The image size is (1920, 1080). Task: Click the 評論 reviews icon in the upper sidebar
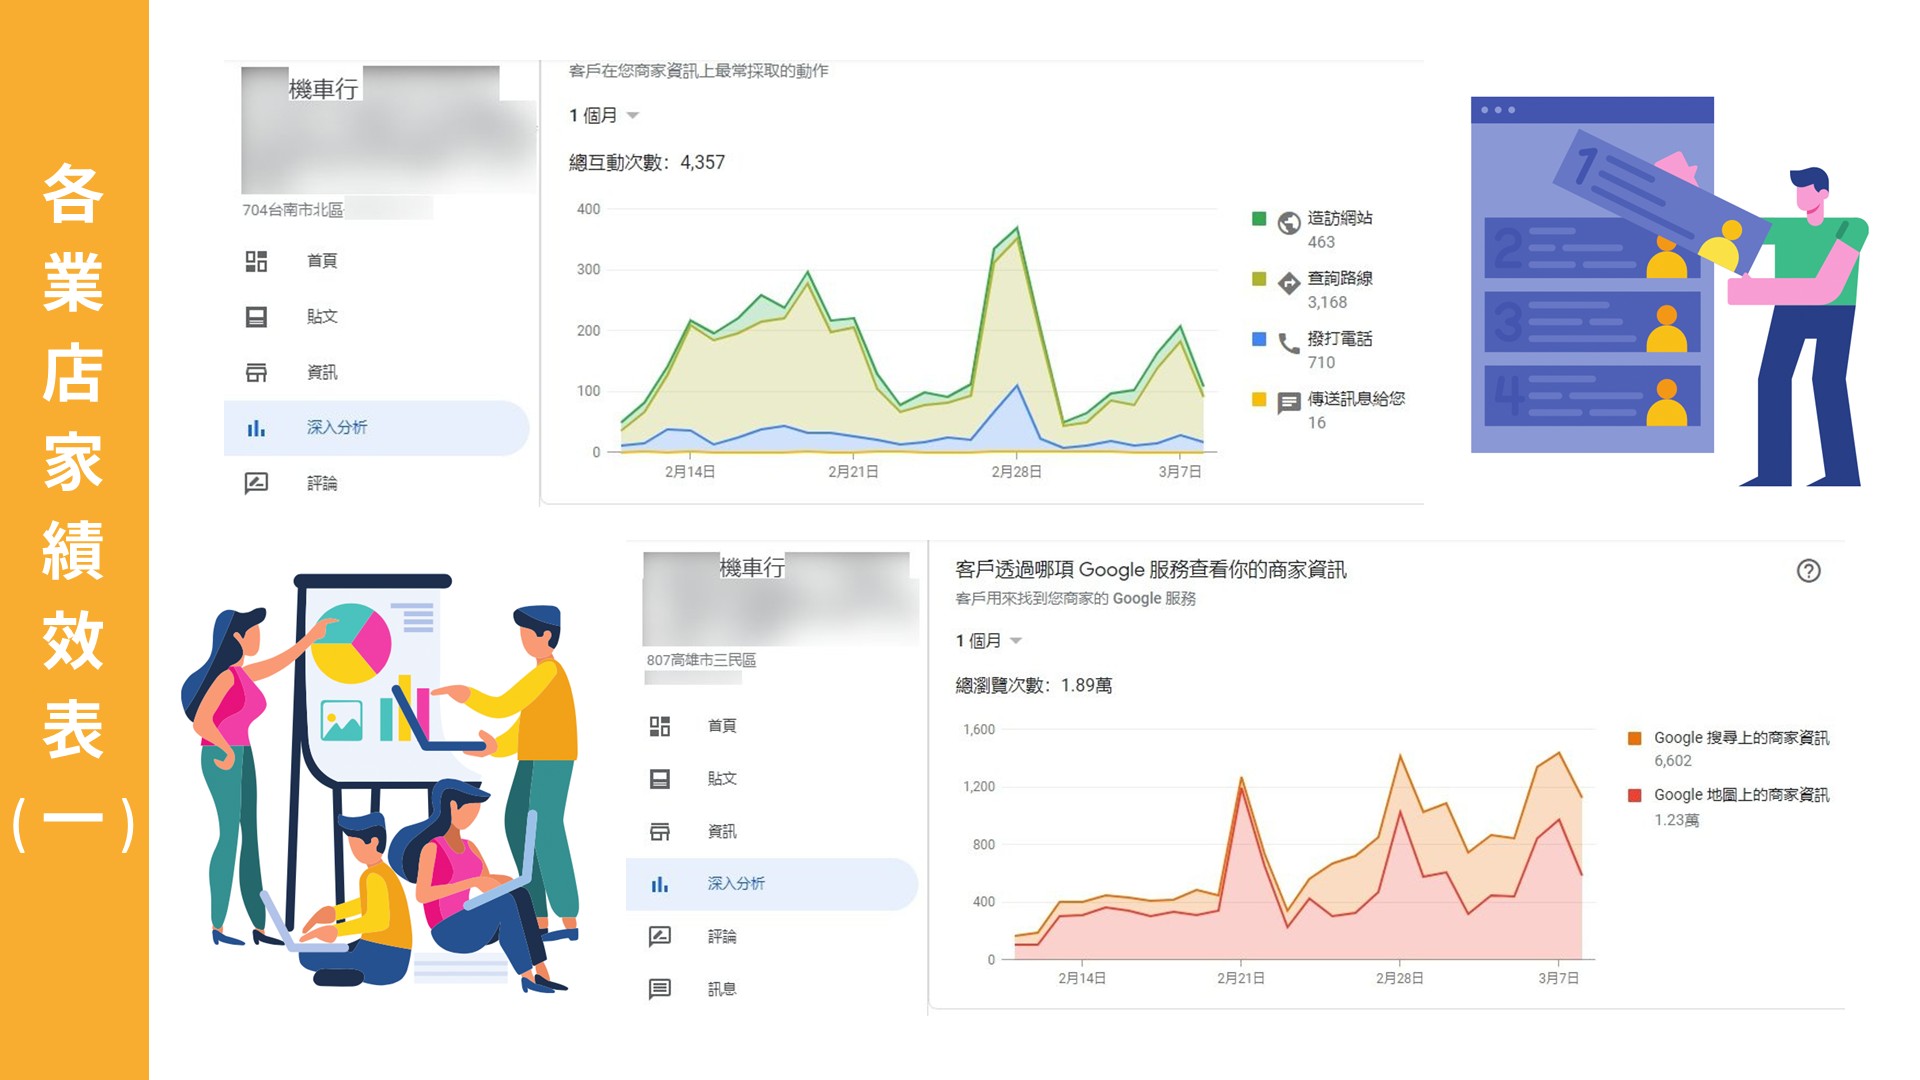(256, 483)
